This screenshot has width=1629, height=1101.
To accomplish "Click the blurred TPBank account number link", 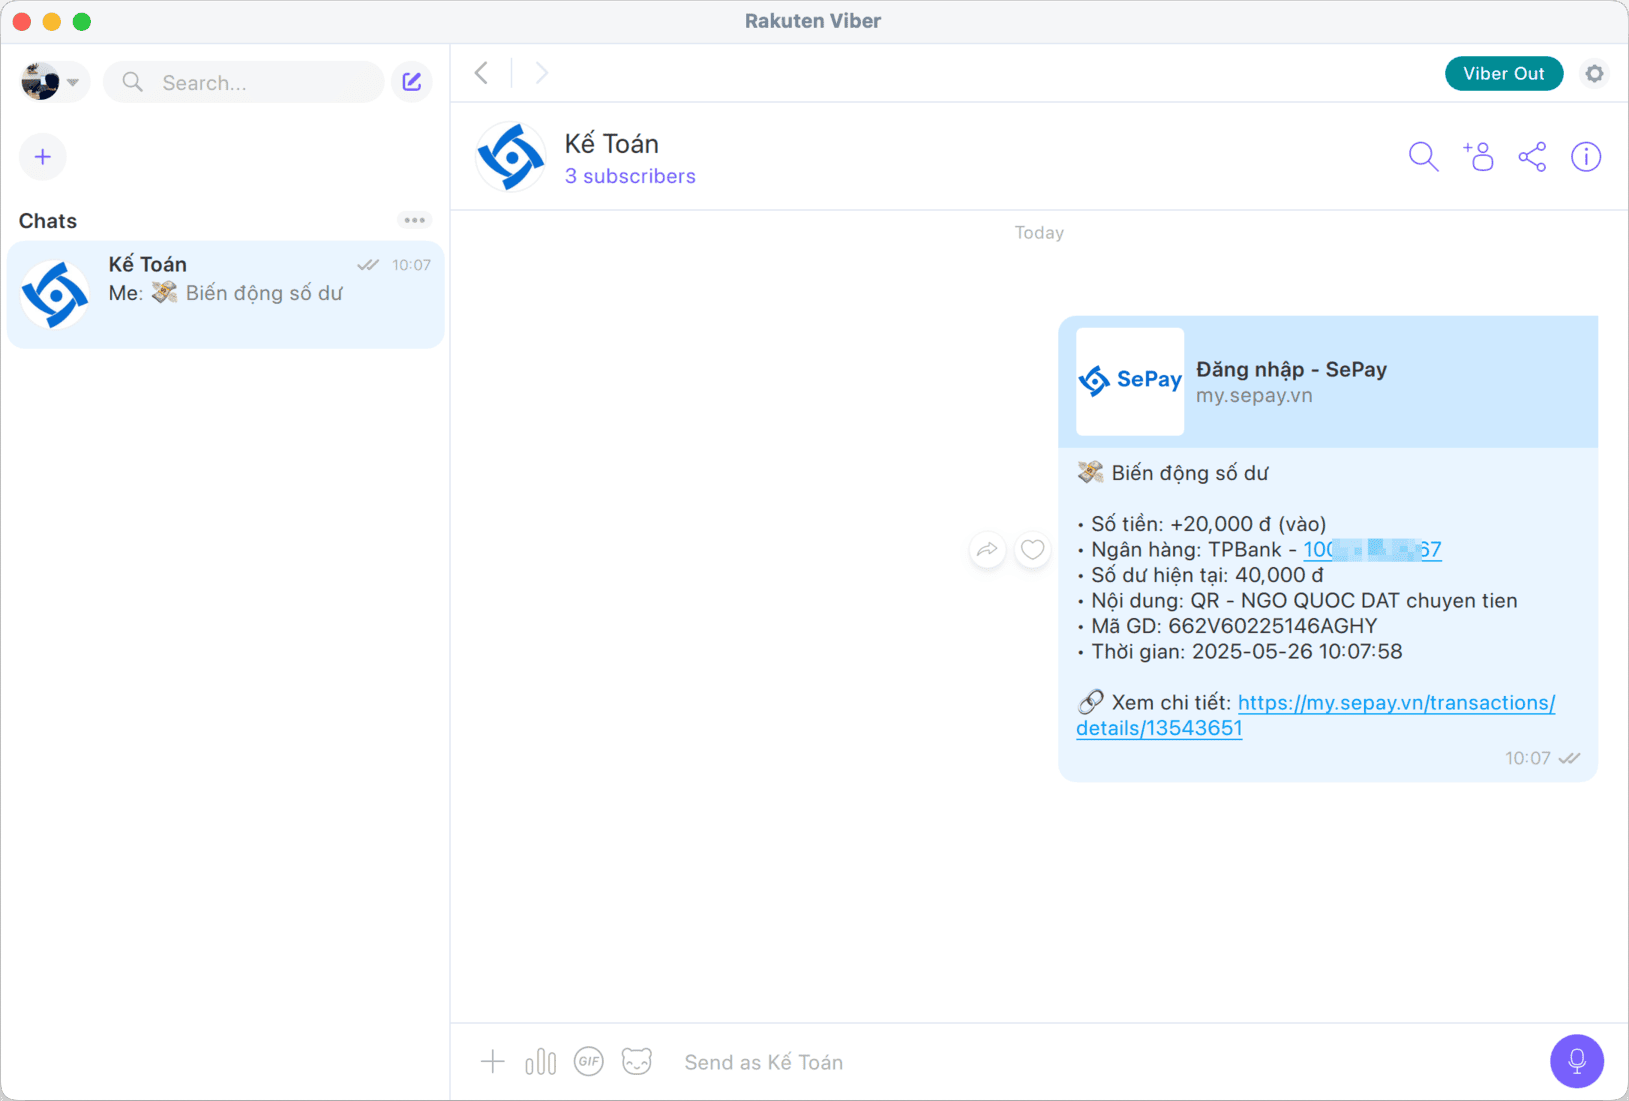I will (1372, 549).
